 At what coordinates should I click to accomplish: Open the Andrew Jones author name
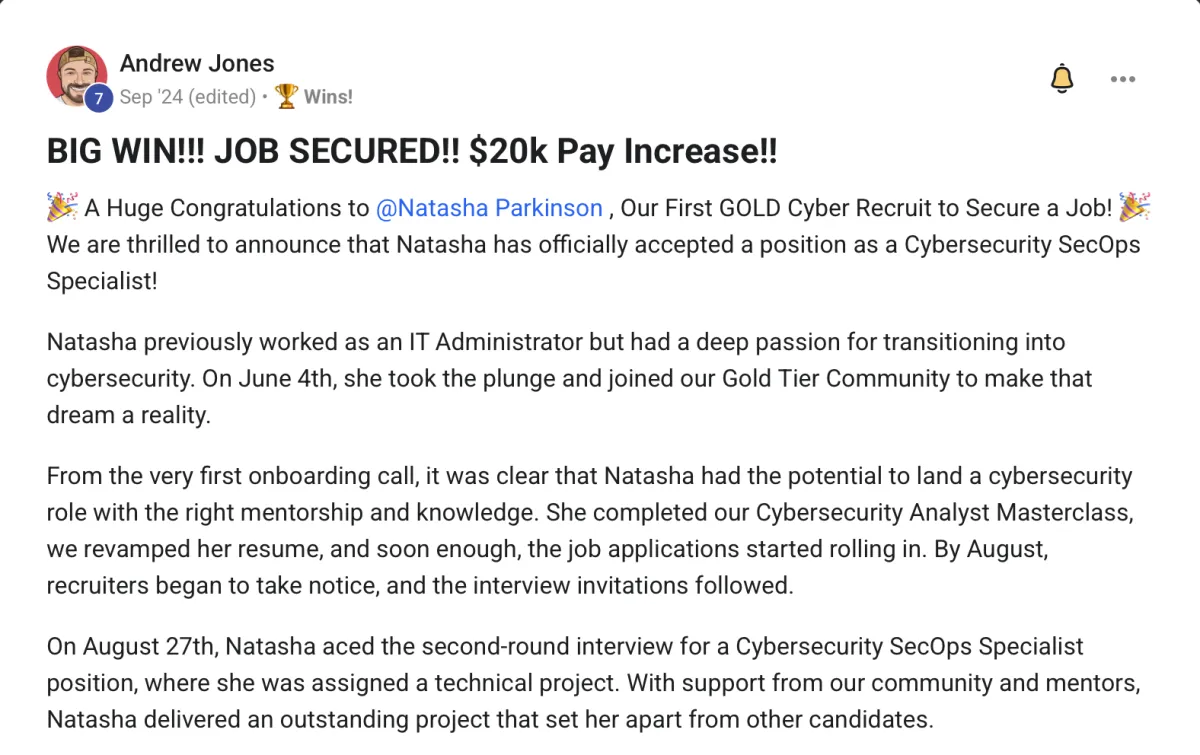[197, 63]
